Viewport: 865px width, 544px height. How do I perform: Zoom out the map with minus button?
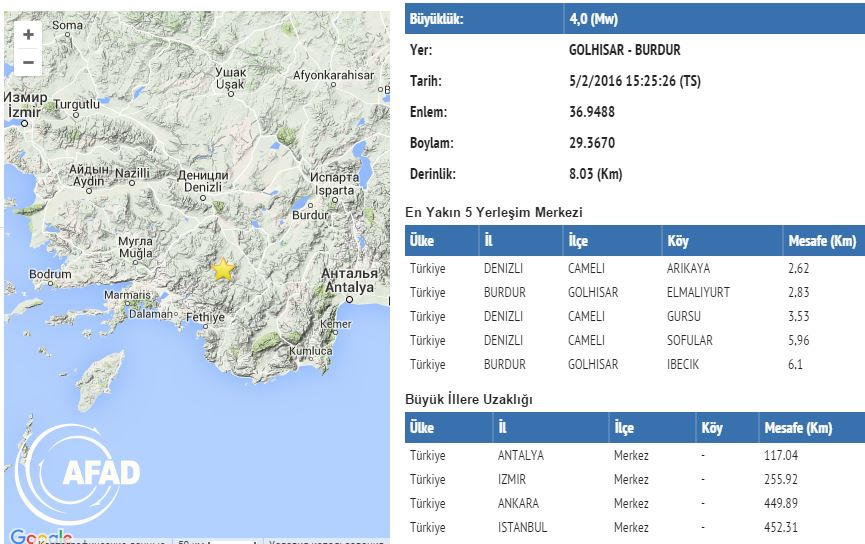28,62
